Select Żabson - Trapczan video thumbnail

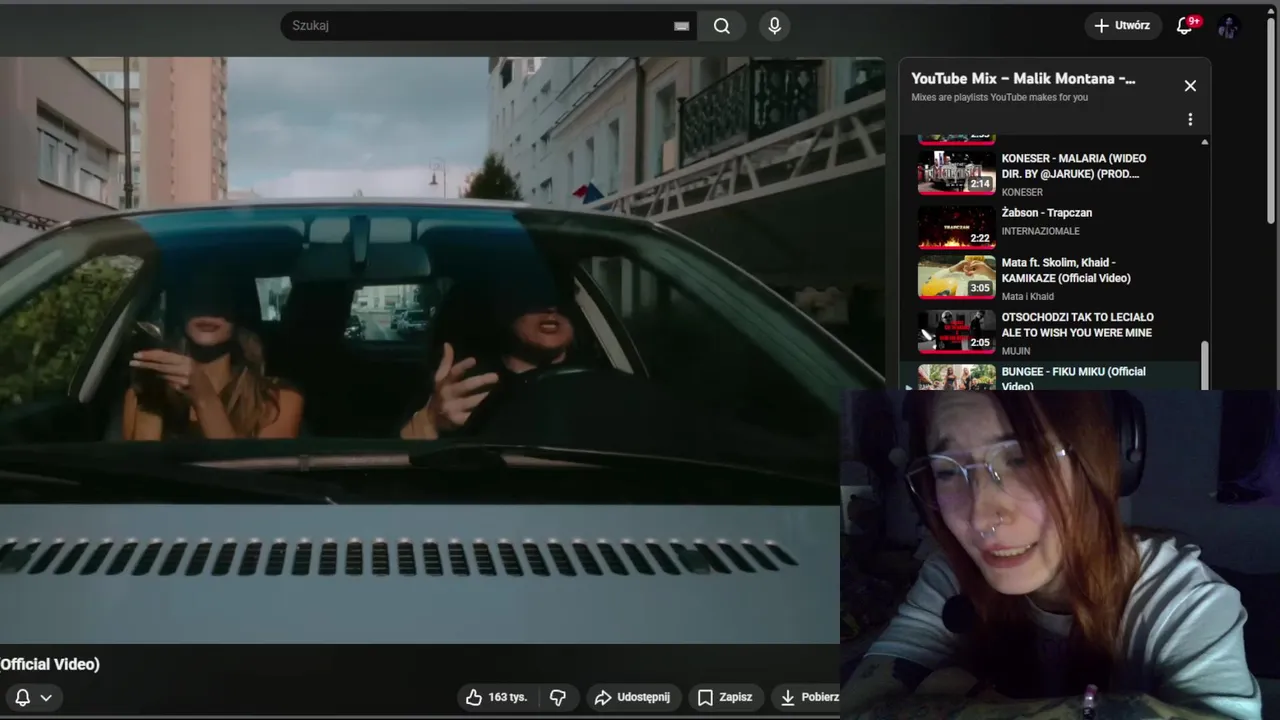pos(957,227)
